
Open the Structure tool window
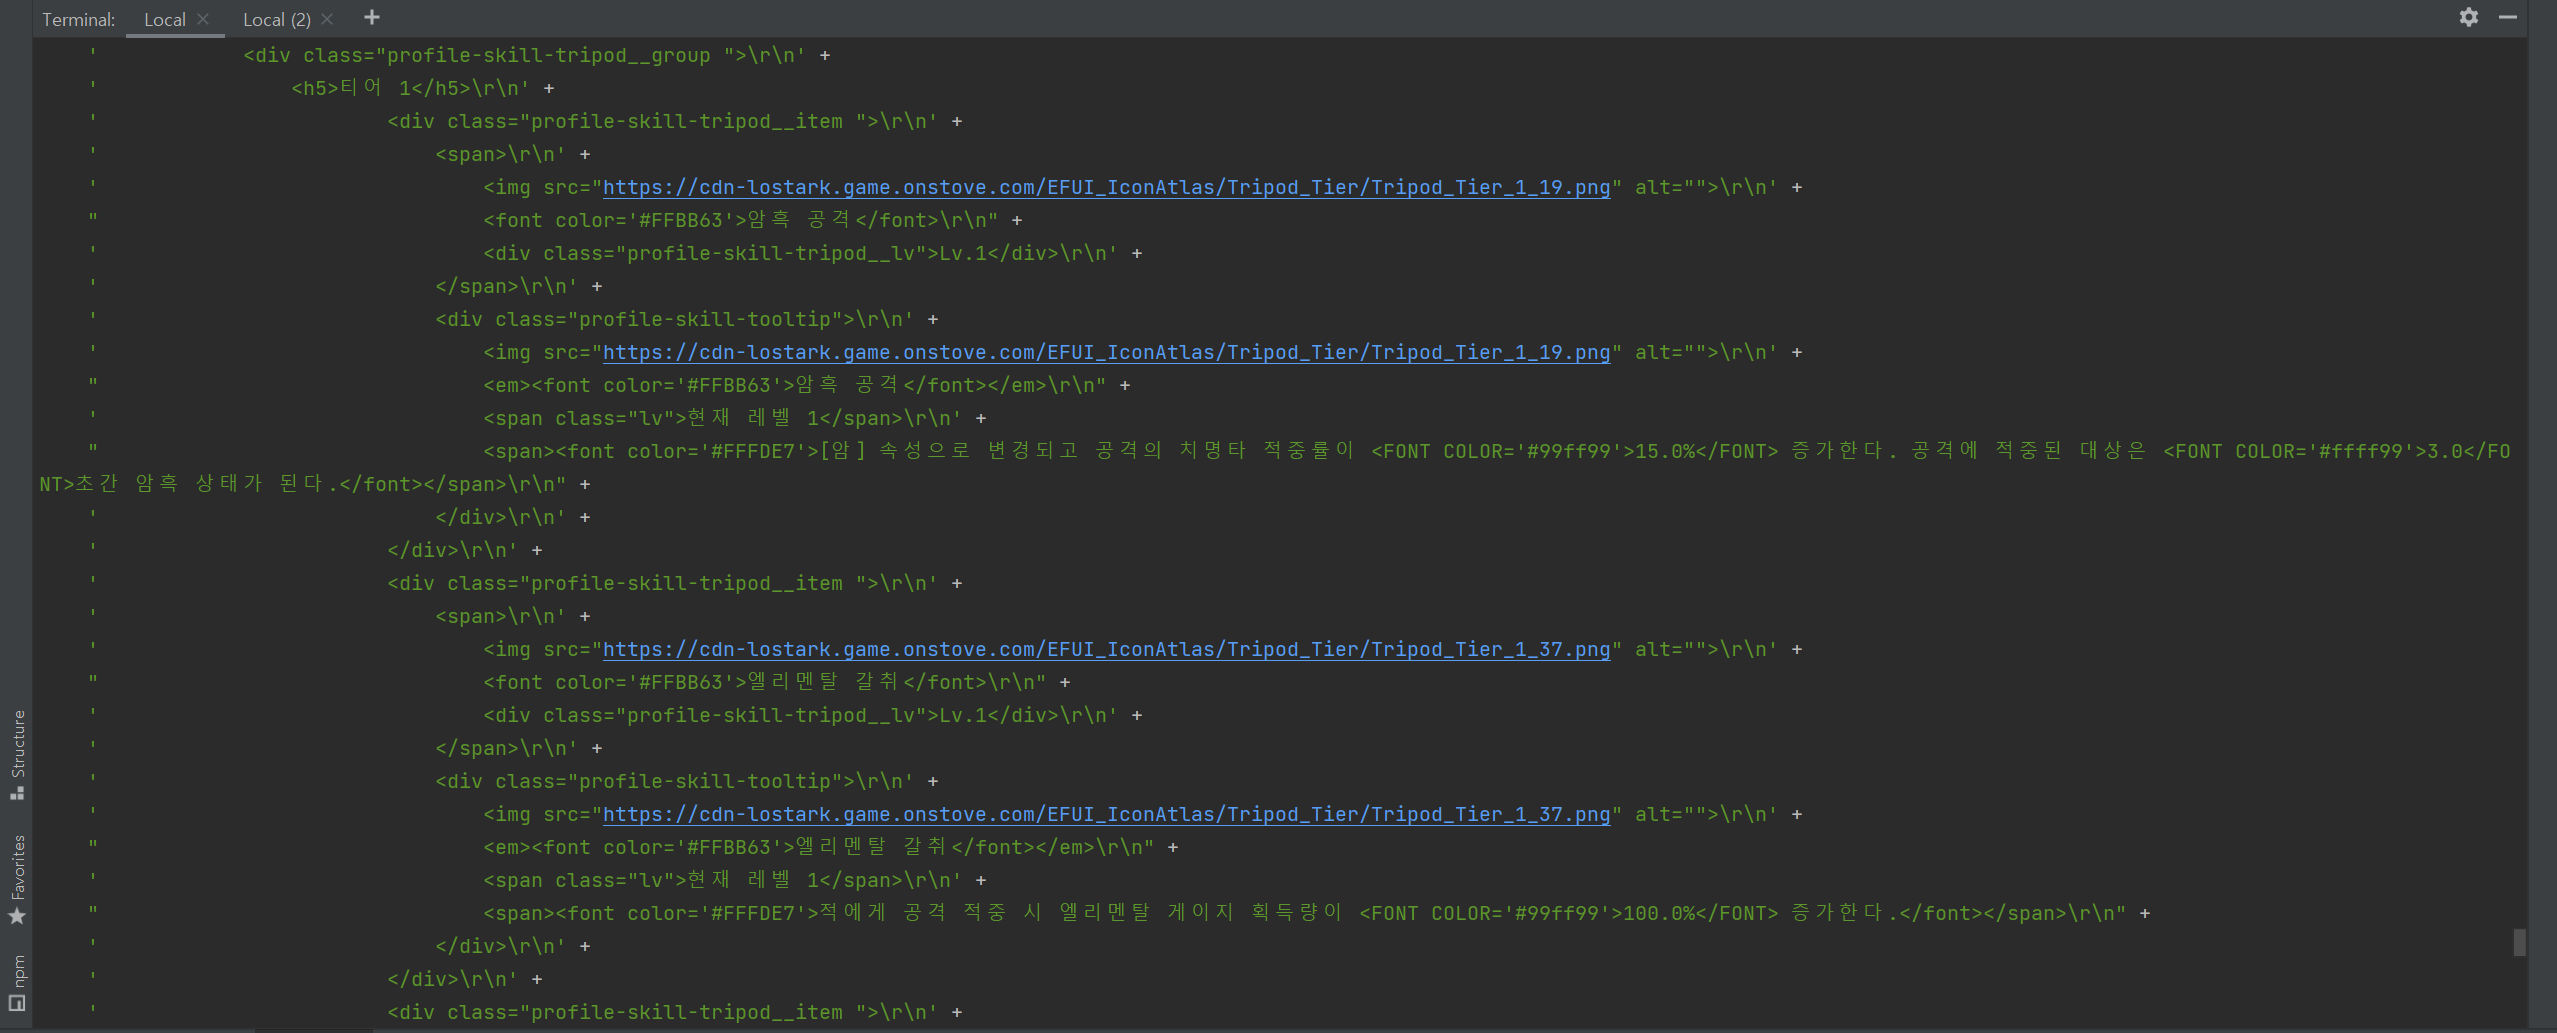(17, 753)
